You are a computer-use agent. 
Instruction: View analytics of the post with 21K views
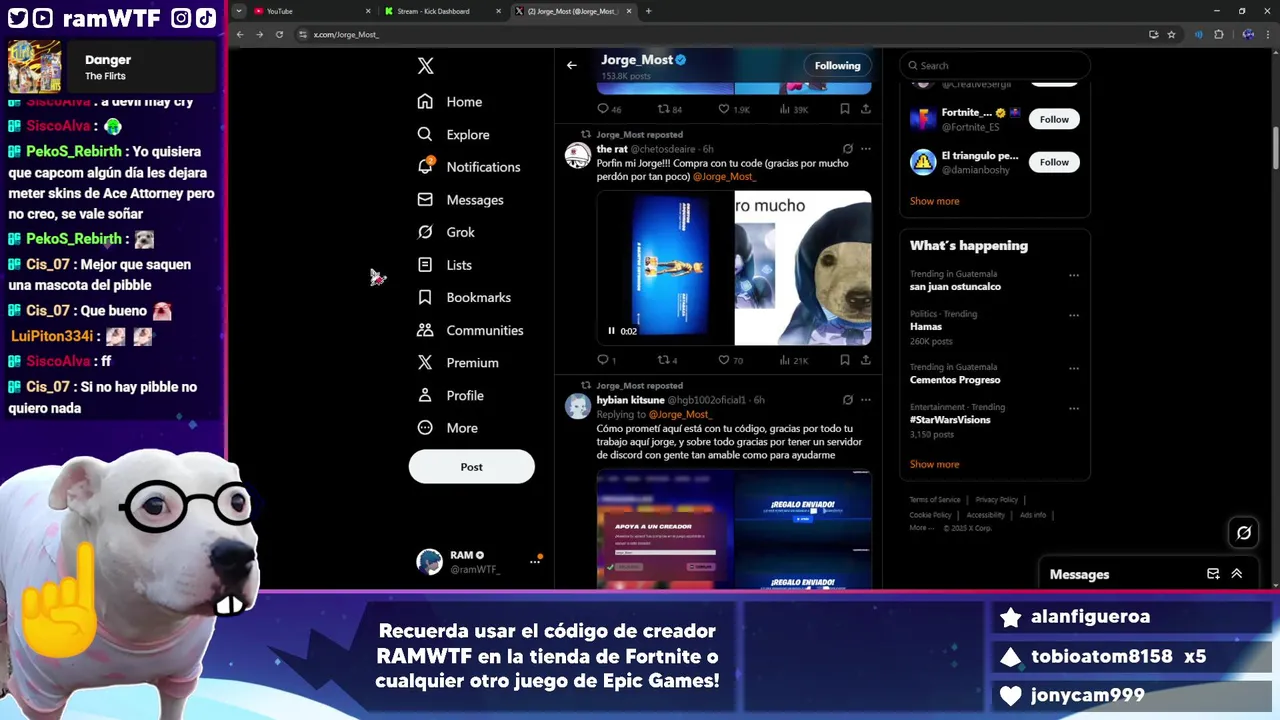pos(793,360)
